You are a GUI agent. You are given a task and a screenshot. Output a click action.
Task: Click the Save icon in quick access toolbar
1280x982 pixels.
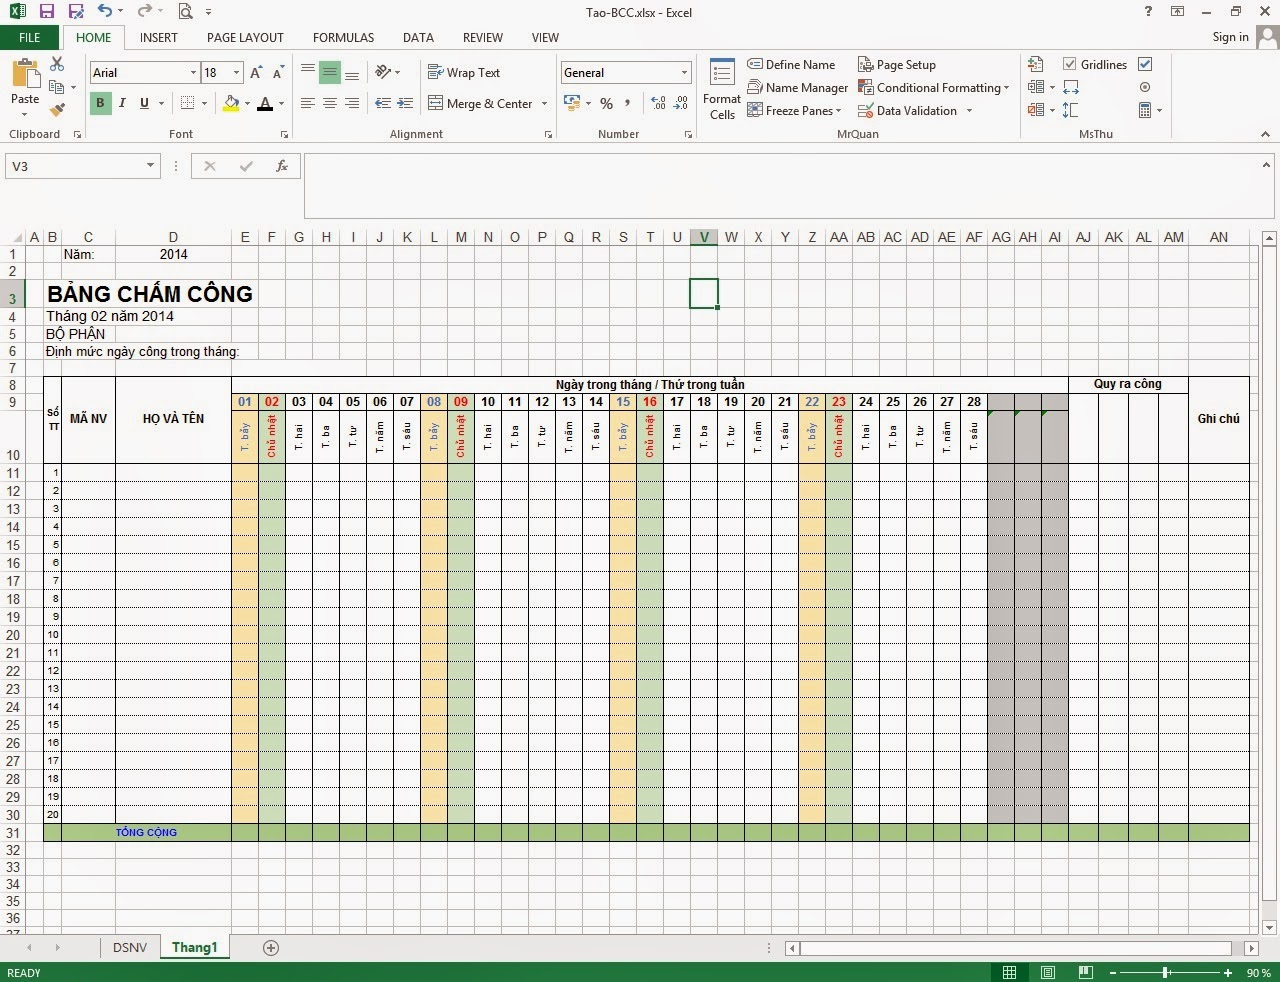pos(46,12)
